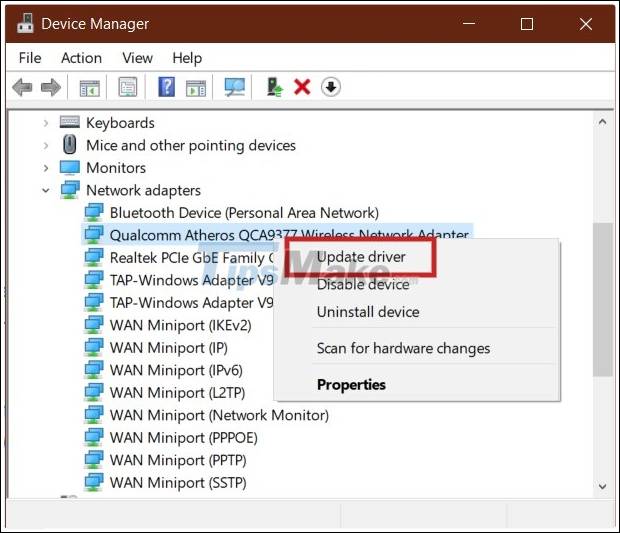The width and height of the screenshot is (620, 533).
Task: Choose Update driver from context menu
Action: 361,257
